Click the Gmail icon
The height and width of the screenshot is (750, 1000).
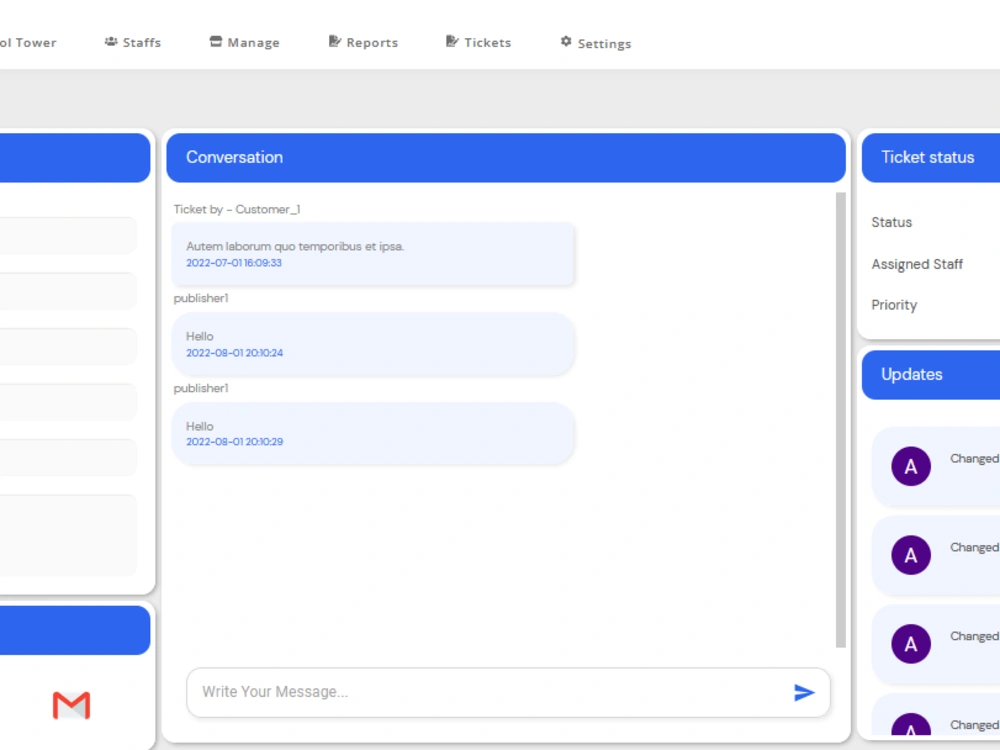(71, 705)
